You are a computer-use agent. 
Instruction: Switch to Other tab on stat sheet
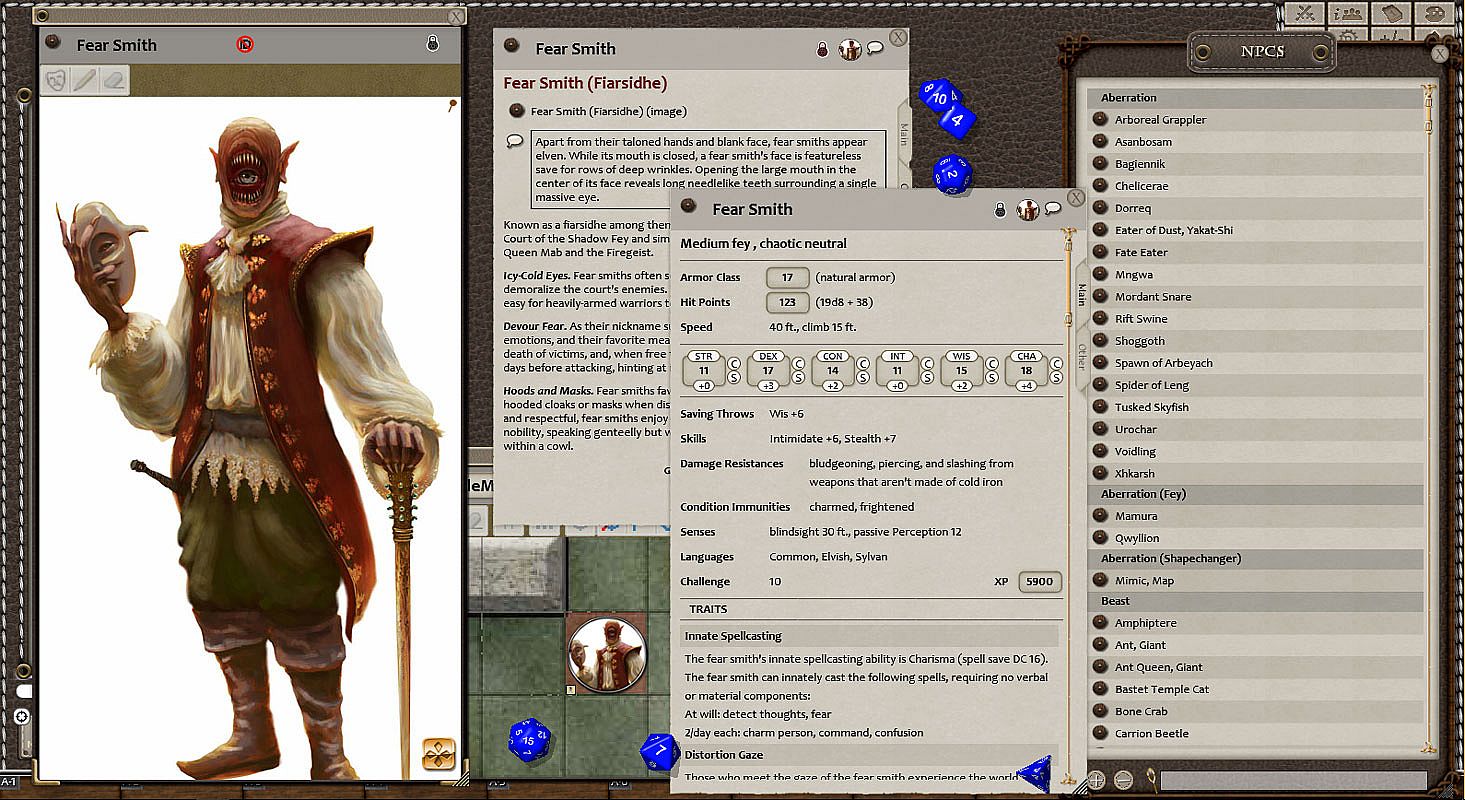(1081, 357)
